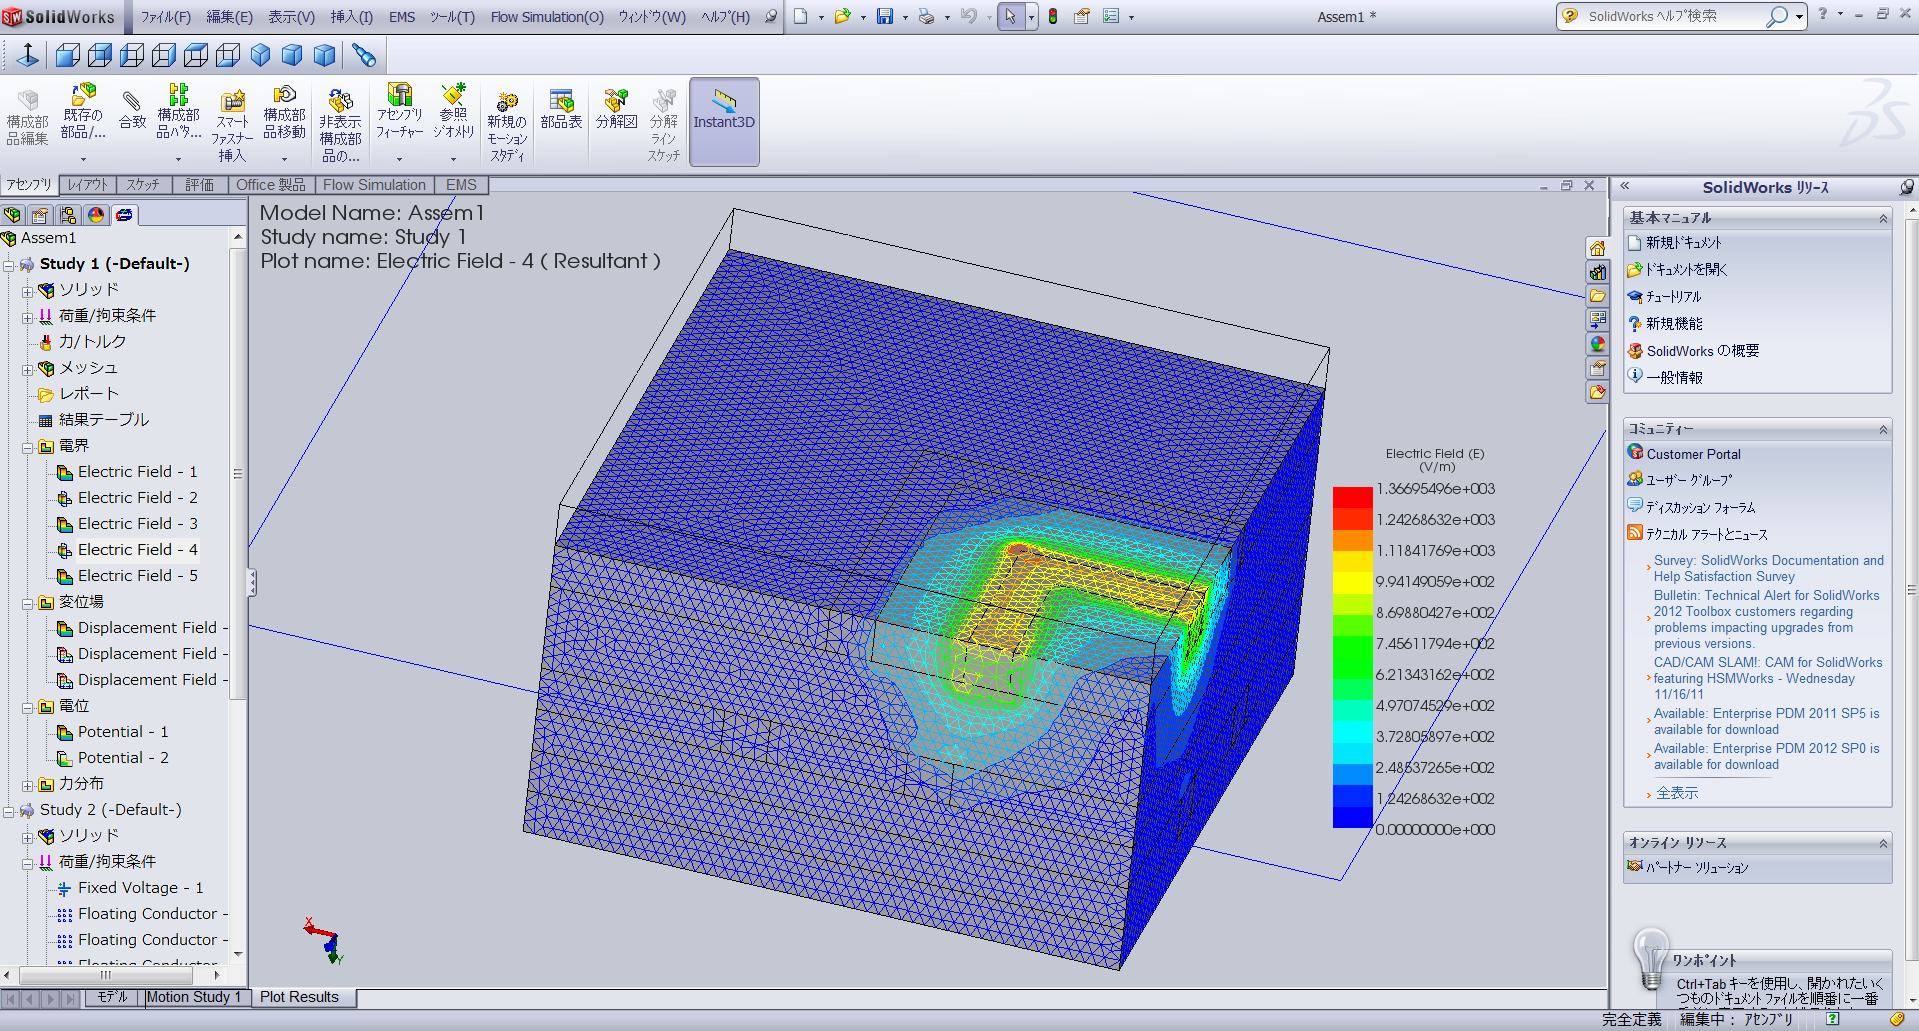Click the red color swatch in legend
The width and height of the screenshot is (1919, 1031).
click(x=1352, y=497)
